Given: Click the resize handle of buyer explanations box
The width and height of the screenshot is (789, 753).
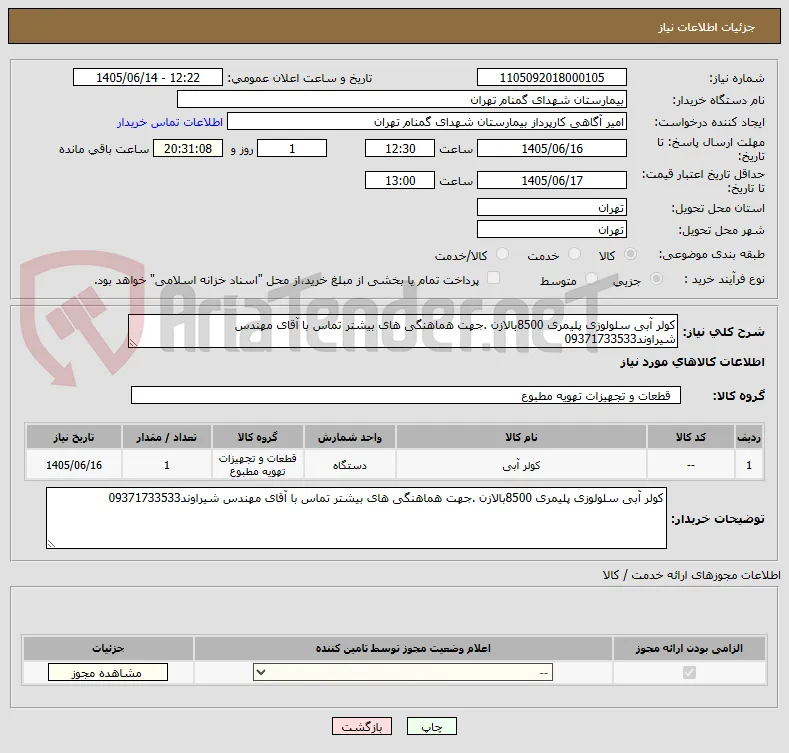Looking at the screenshot, I should 51,544.
